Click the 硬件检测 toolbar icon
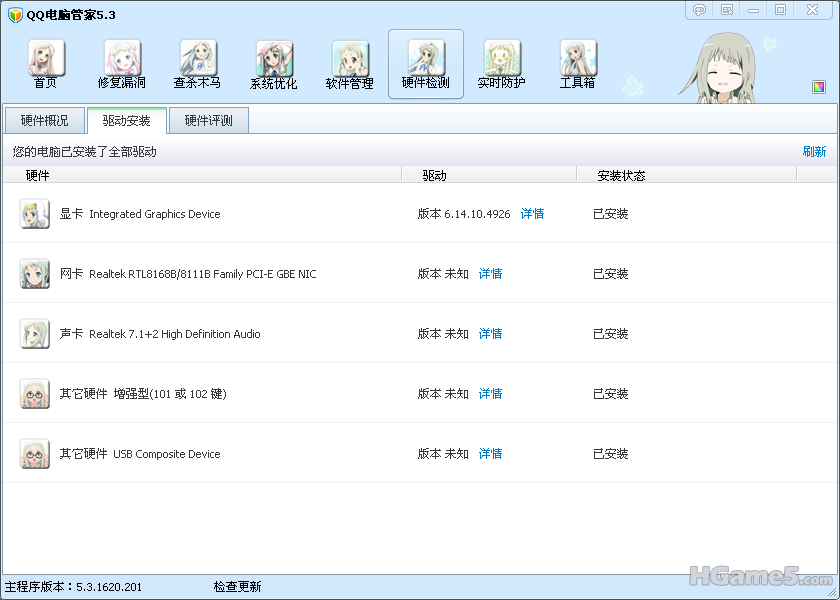The width and height of the screenshot is (840, 600). tap(426, 64)
